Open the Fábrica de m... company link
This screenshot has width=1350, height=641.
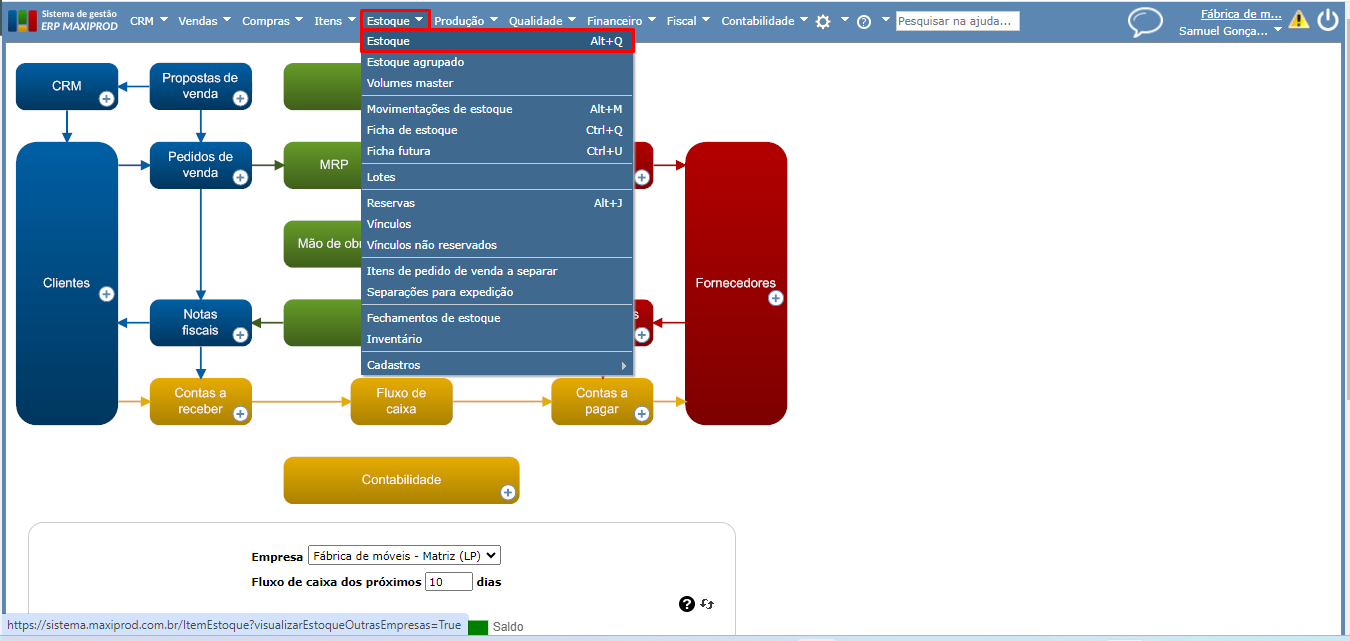(1241, 14)
